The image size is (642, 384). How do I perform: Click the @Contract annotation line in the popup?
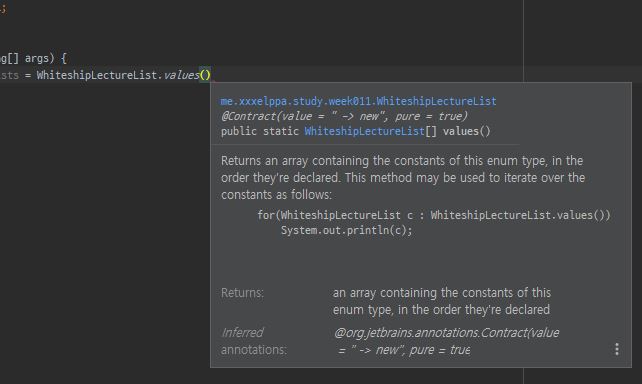pyautogui.click(x=344, y=116)
